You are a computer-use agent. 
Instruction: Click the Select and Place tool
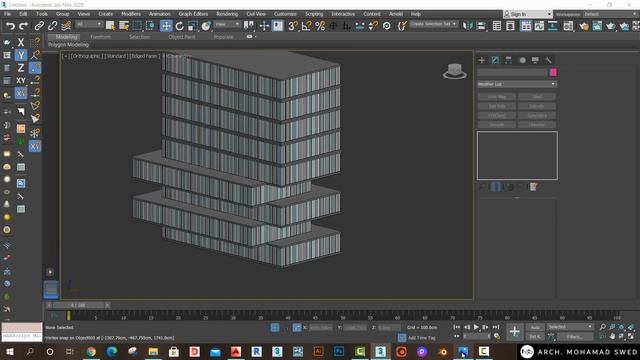206,26
